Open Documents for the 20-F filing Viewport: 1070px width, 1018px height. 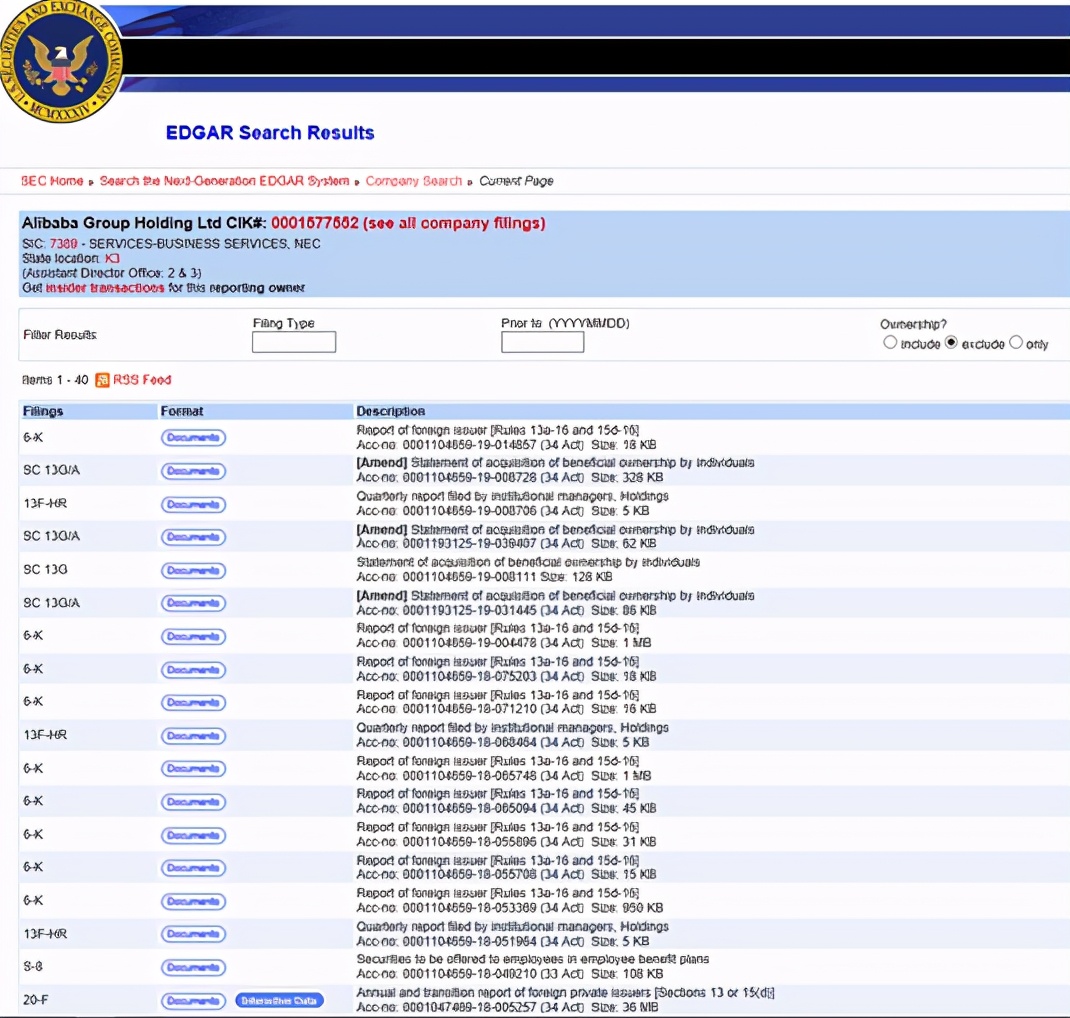tap(193, 1000)
